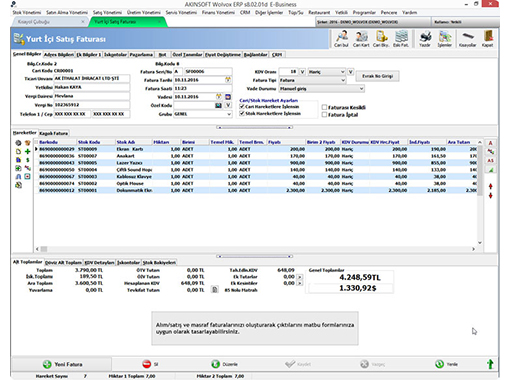This screenshot has height=380, width=510.
Task: Switch to the Kagıdı Fatura tab
Action: [x=53, y=133]
